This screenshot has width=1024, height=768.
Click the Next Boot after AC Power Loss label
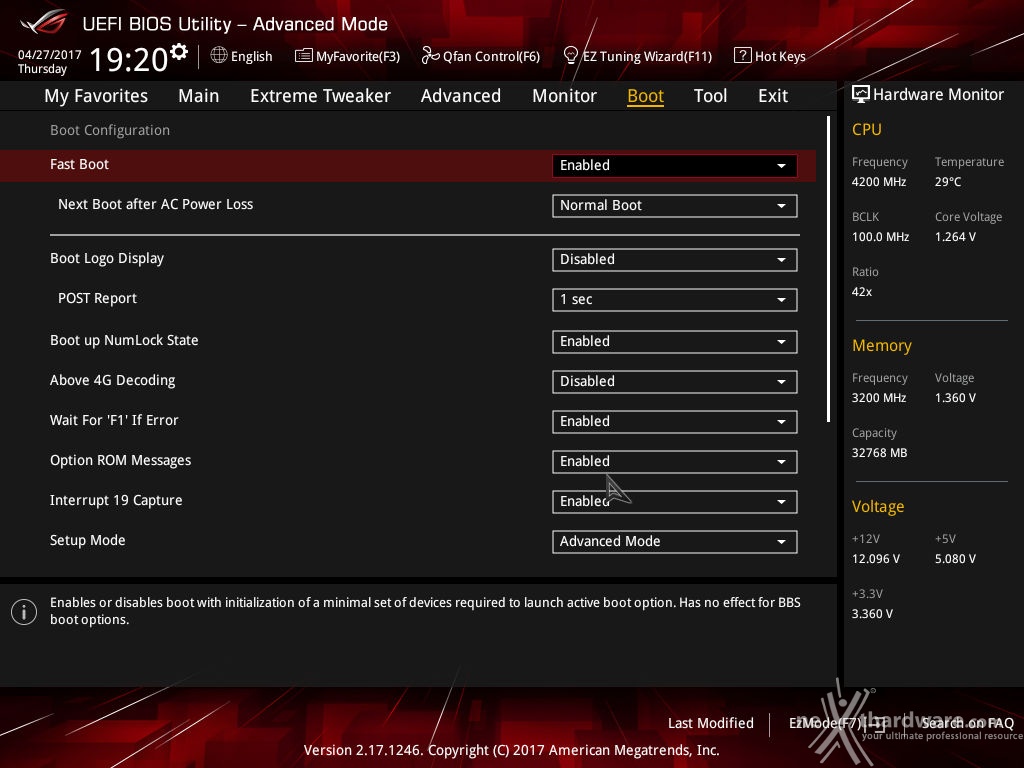coord(155,204)
